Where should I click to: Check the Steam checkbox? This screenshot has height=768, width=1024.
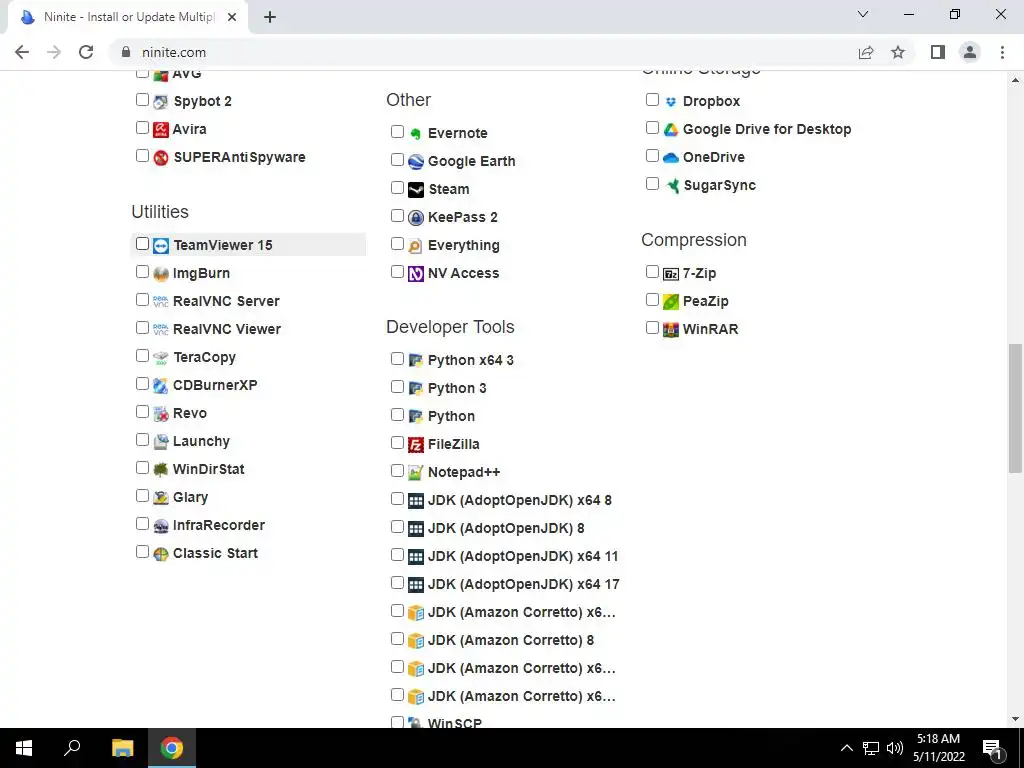397,188
